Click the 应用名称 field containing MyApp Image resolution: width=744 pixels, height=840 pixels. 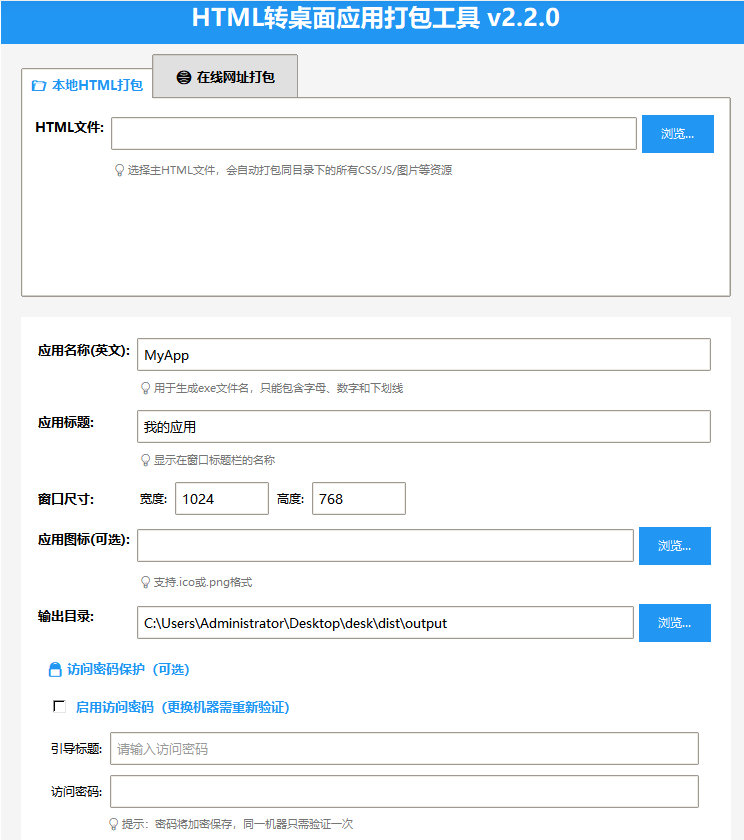coord(423,355)
